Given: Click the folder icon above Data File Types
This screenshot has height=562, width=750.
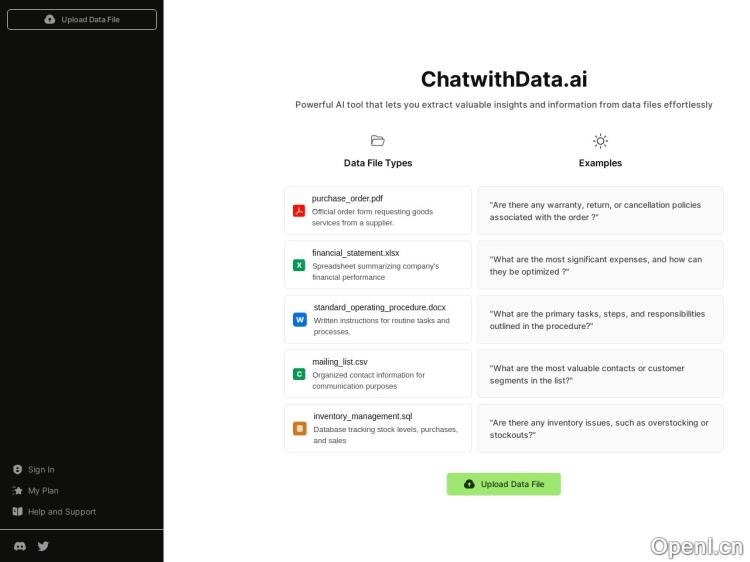Looking at the screenshot, I should (377, 141).
